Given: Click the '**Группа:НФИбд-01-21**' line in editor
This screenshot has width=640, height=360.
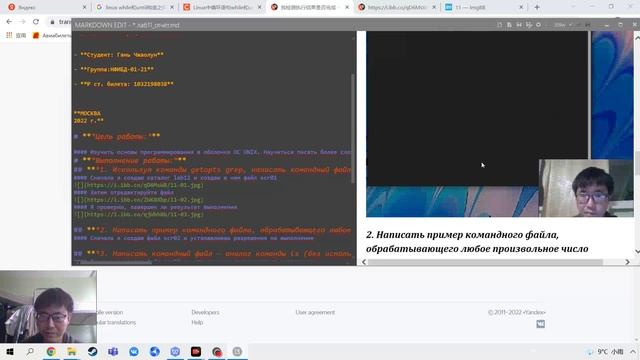Looking at the screenshot, I should 114,69.
